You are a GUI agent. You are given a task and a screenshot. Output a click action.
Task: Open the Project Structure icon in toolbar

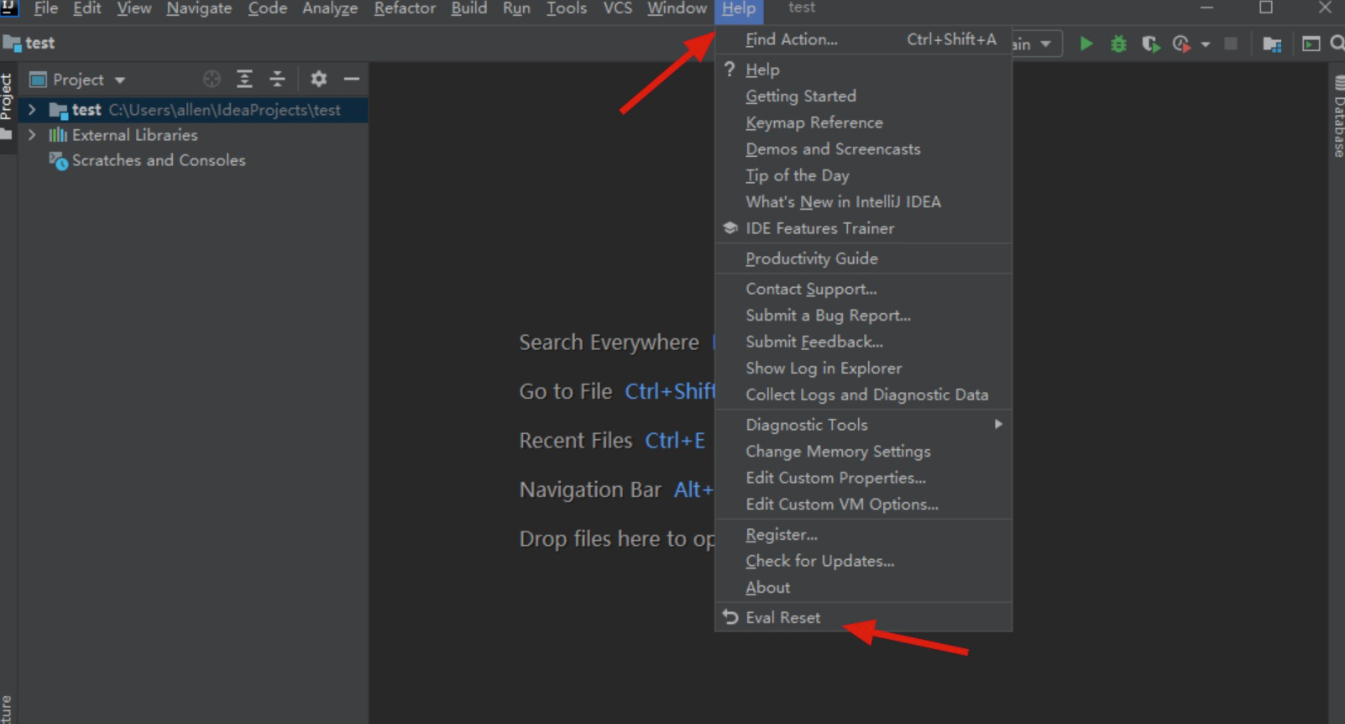[x=1272, y=44]
